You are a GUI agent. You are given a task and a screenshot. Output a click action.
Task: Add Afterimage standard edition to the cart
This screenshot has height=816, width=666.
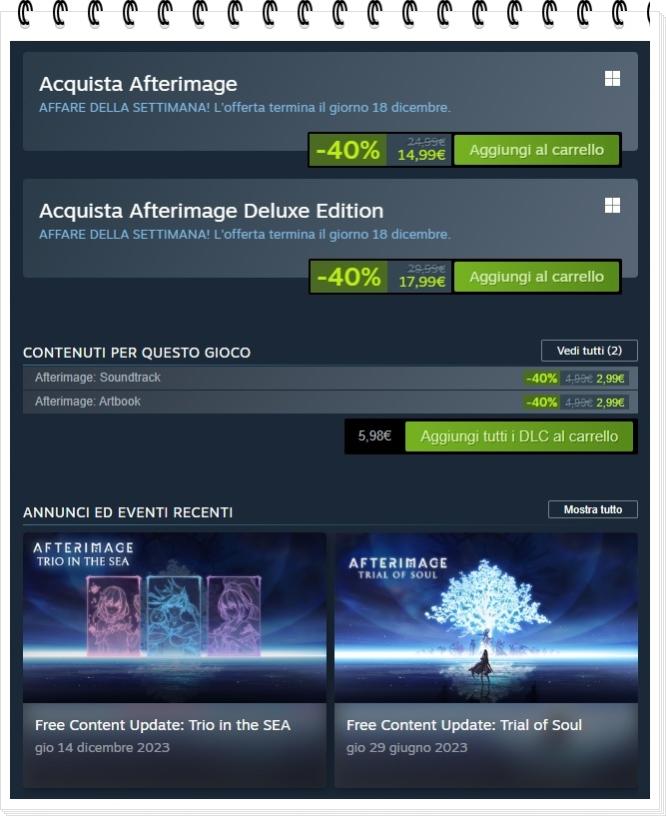coord(536,150)
